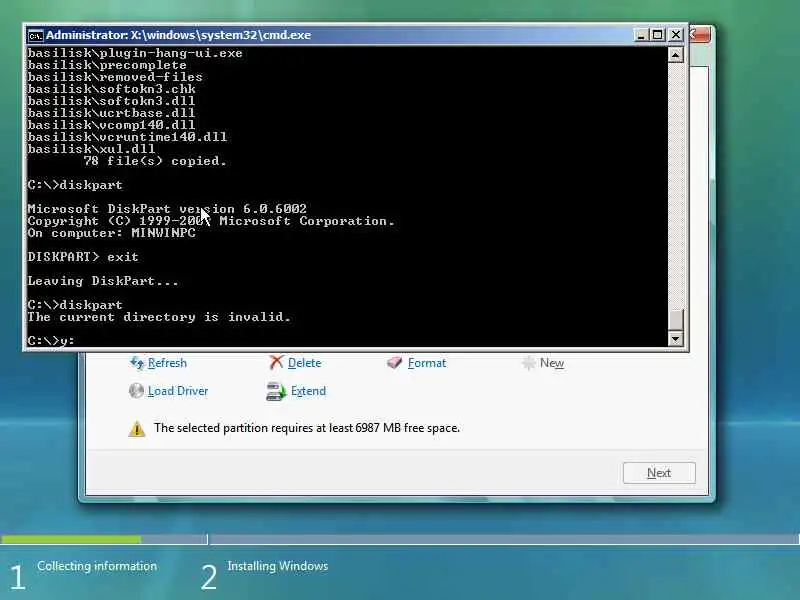Open the cmd.exe title bar system icon
This screenshot has width=800, height=600.
(x=36, y=35)
